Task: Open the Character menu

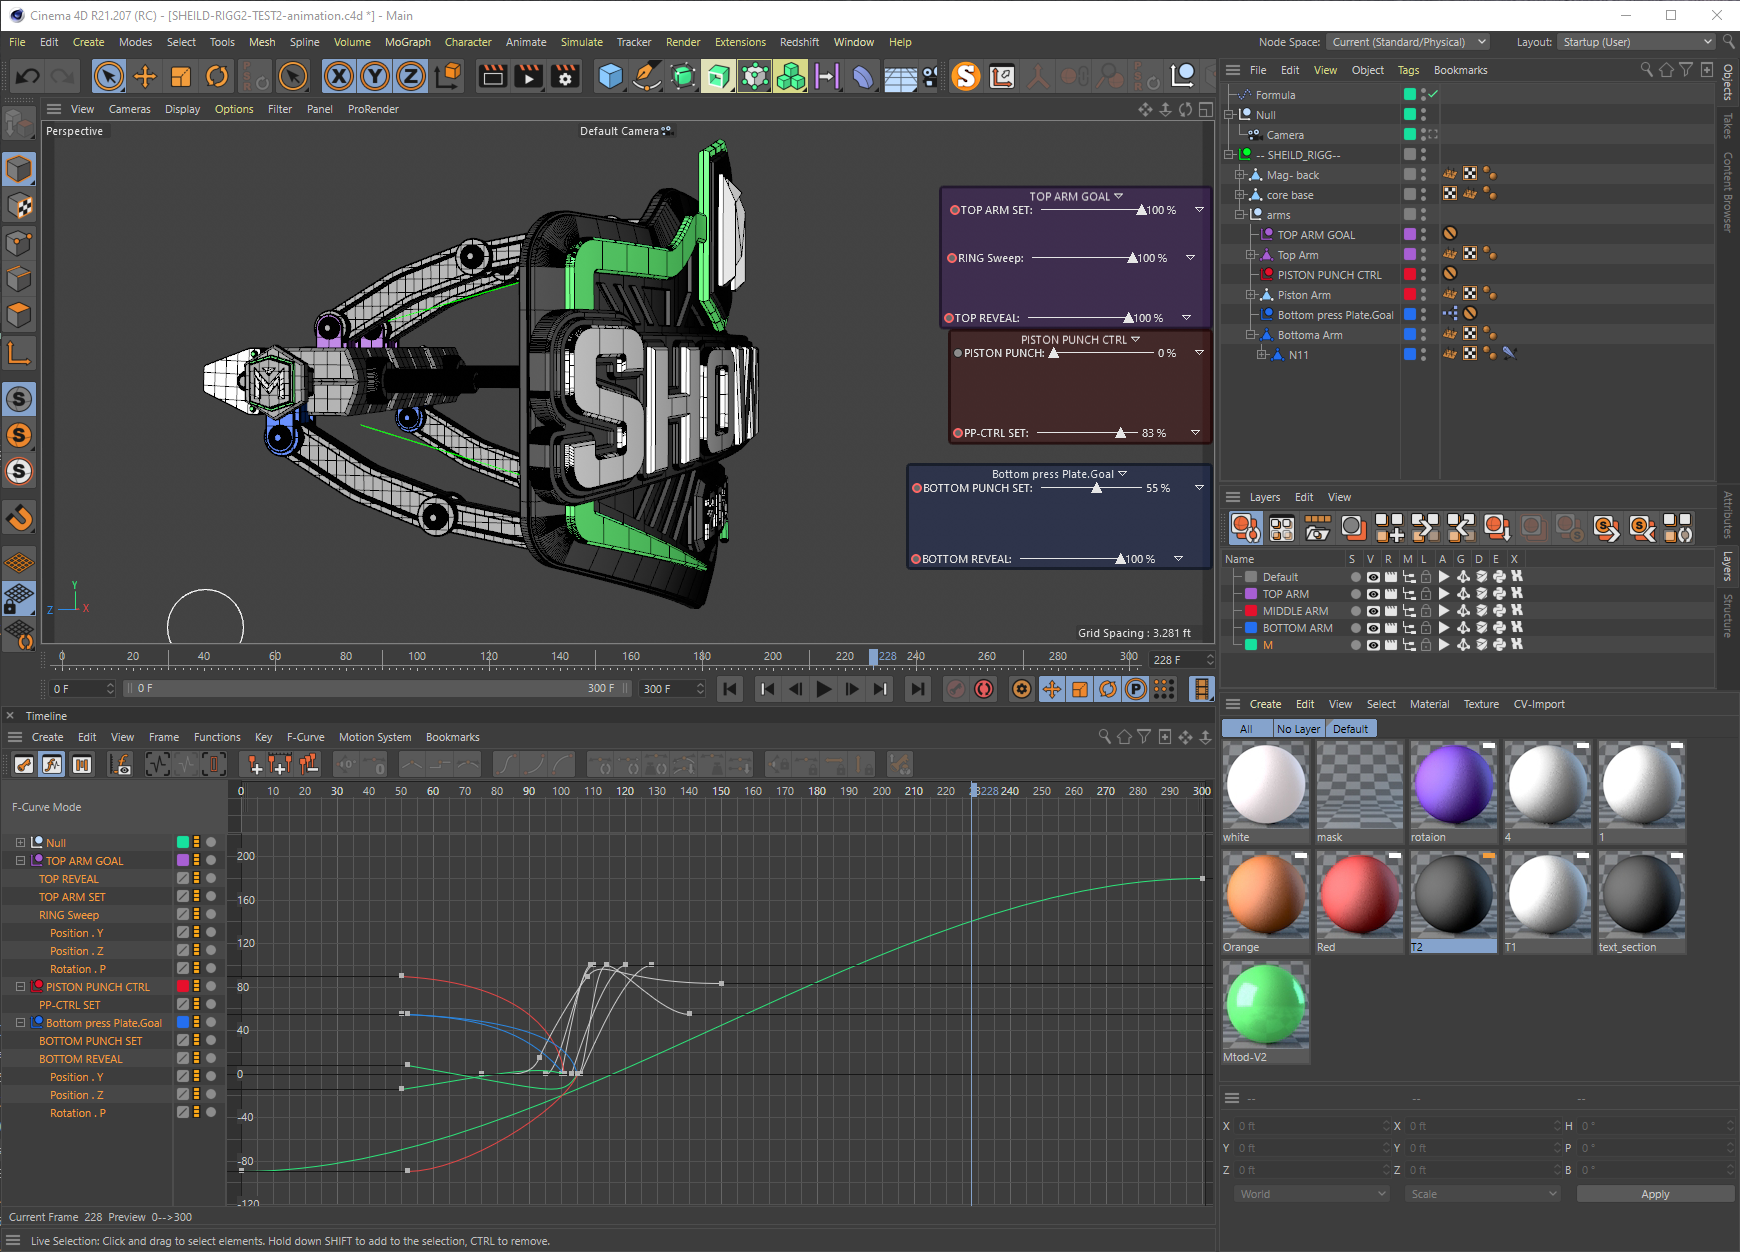Action: pyautogui.click(x=468, y=42)
